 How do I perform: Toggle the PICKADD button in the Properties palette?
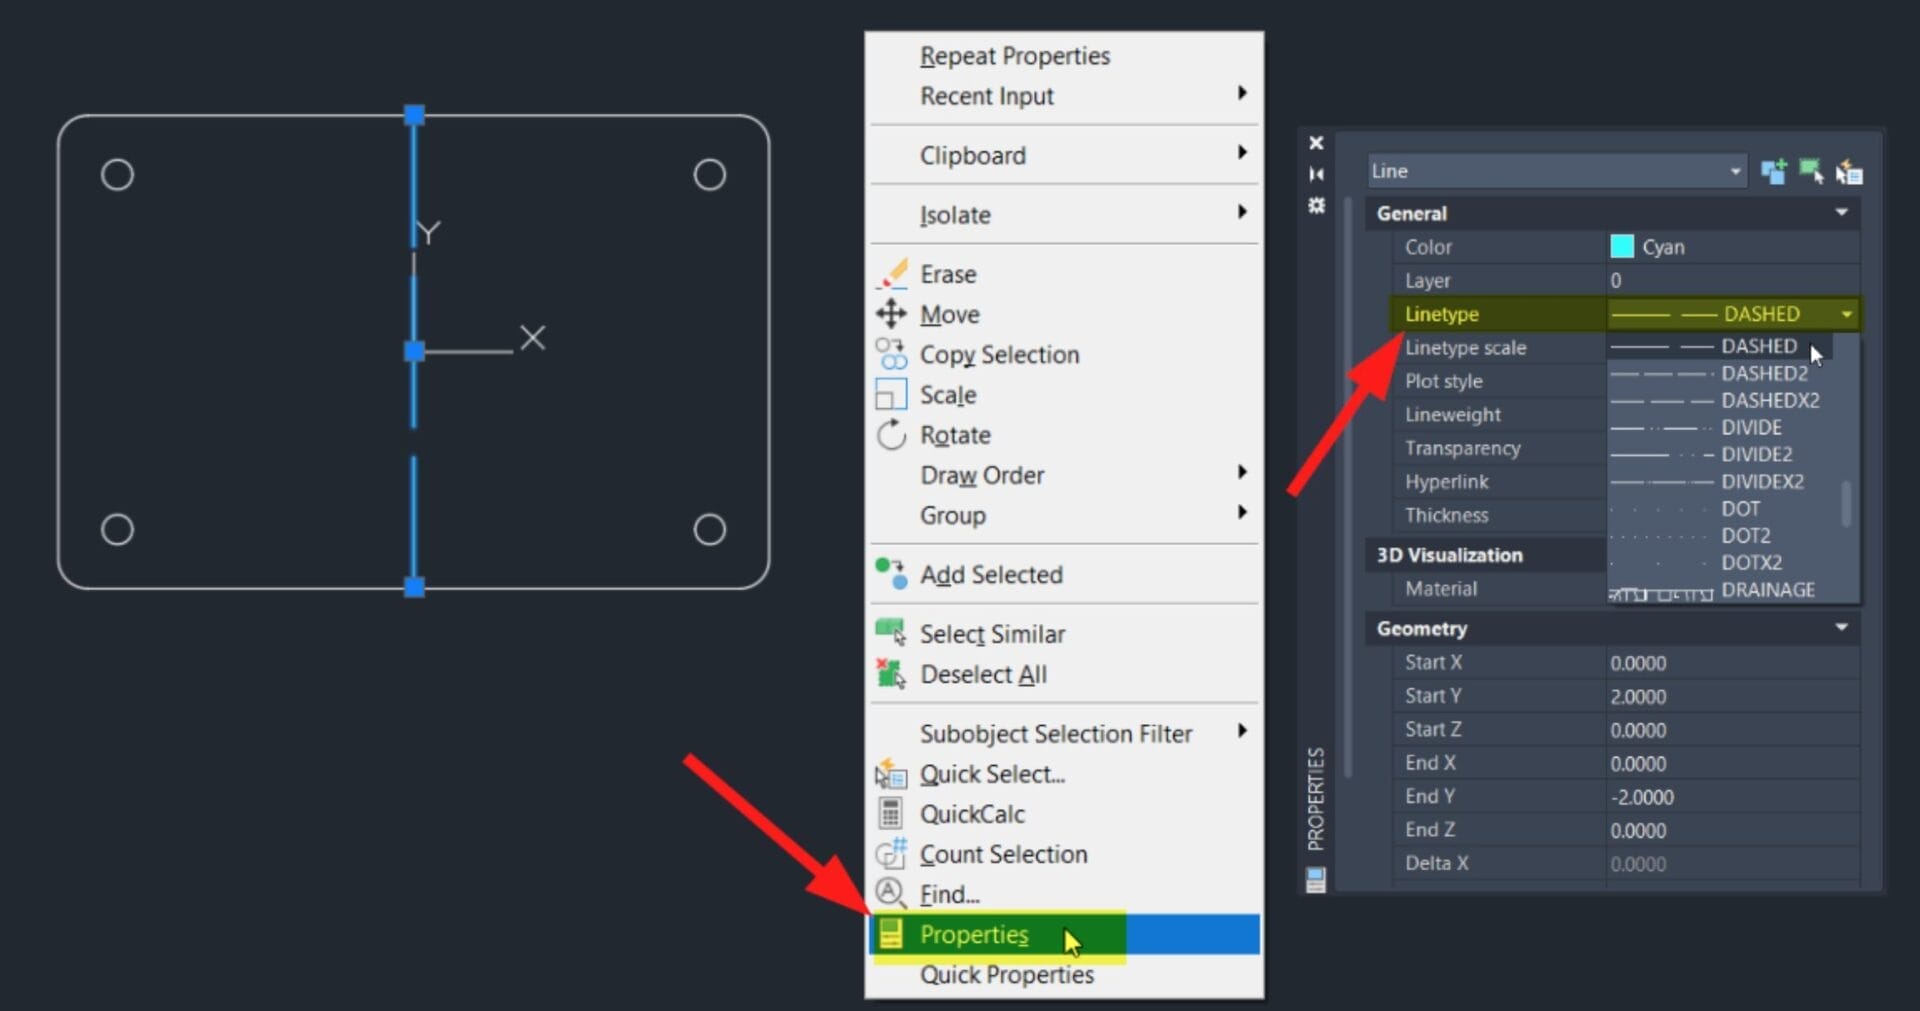pyautogui.click(x=1773, y=171)
